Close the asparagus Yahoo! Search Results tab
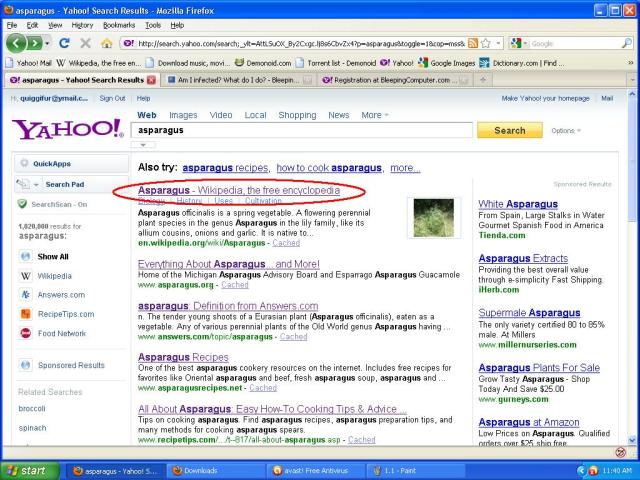The image size is (640, 480). (x=151, y=80)
